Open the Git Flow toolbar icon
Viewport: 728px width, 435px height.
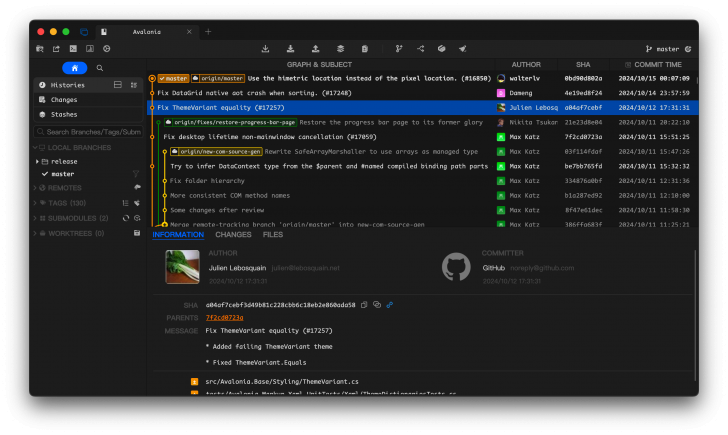point(421,49)
